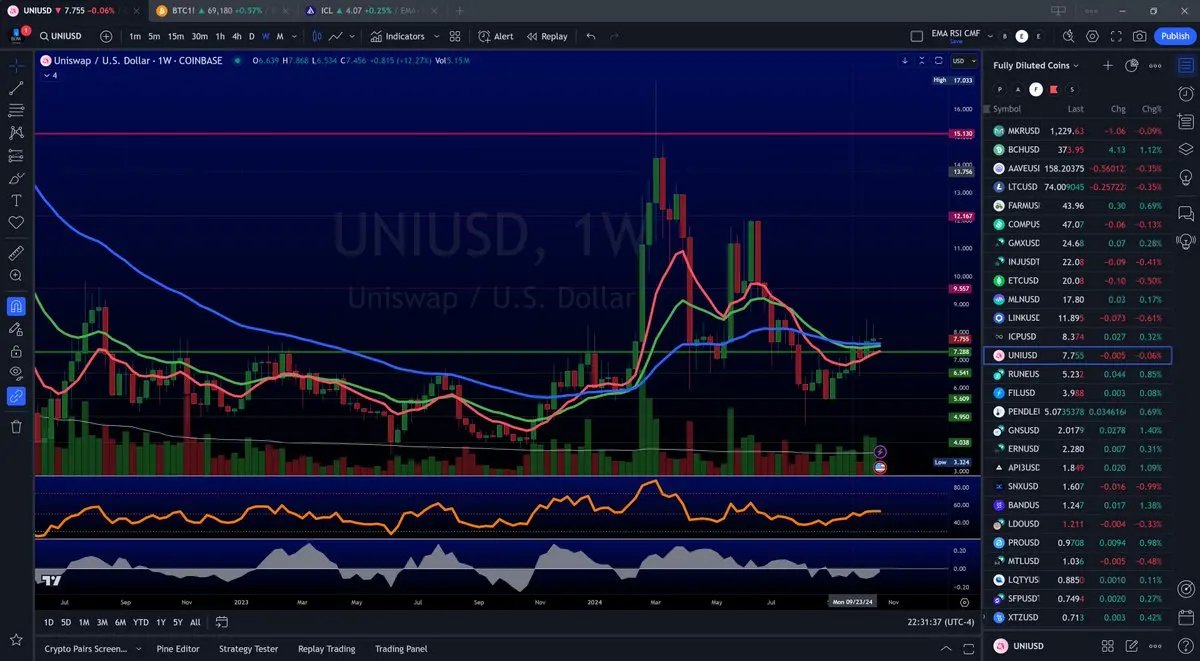Switch to the ICL tab
Screen dimensions: 1200x661
372,10
